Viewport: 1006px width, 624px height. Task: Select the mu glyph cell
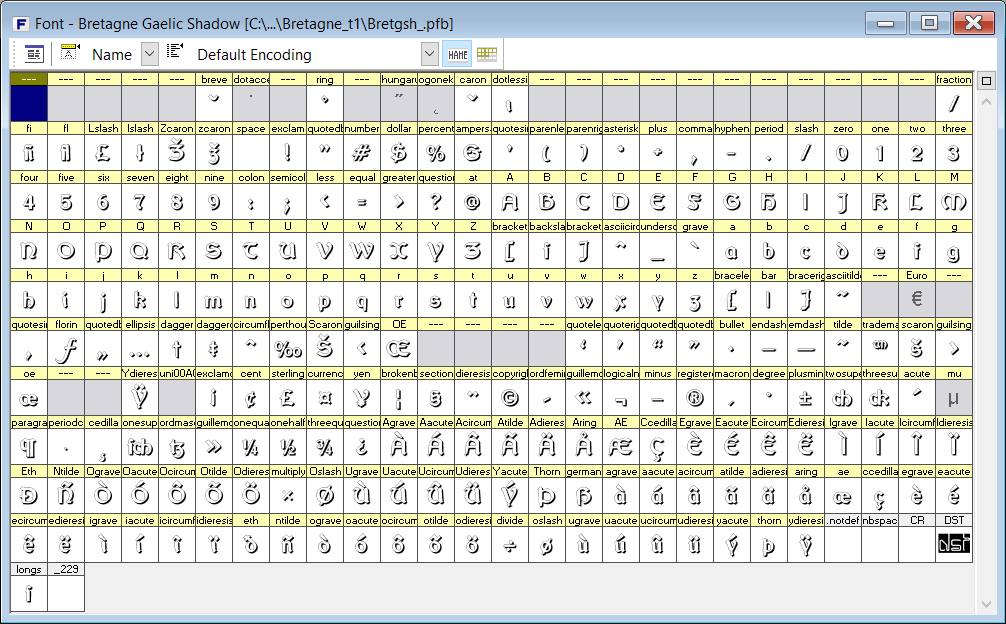click(x=953, y=398)
